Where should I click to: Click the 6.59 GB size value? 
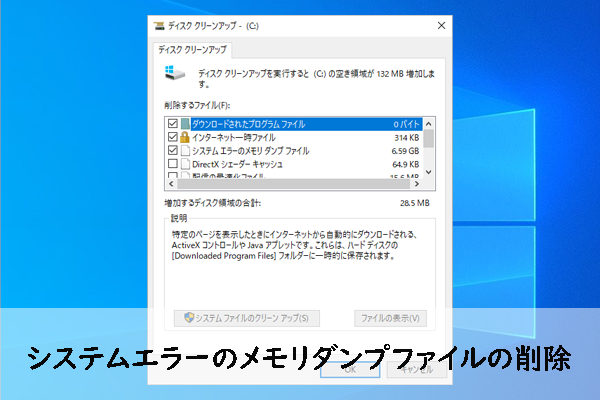405,151
